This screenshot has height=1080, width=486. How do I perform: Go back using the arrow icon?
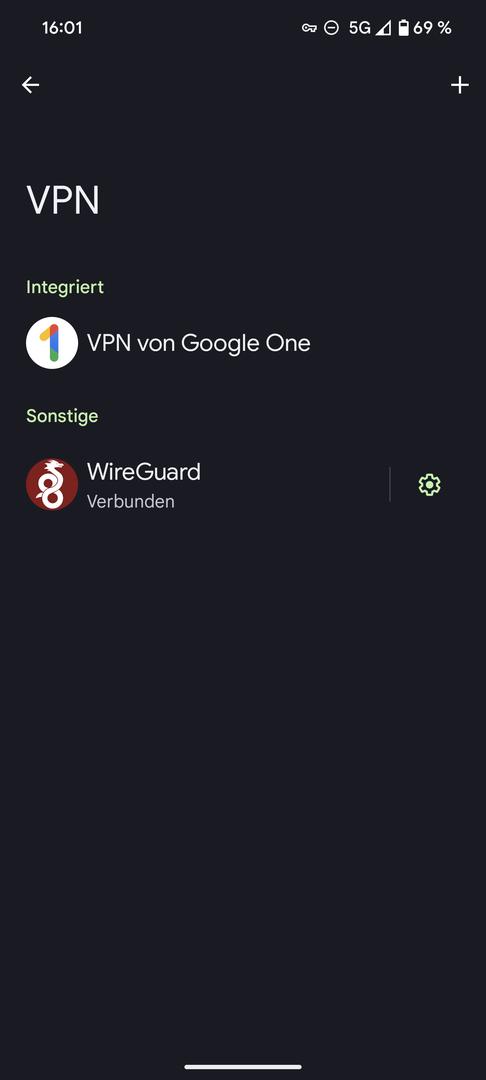(x=30, y=85)
